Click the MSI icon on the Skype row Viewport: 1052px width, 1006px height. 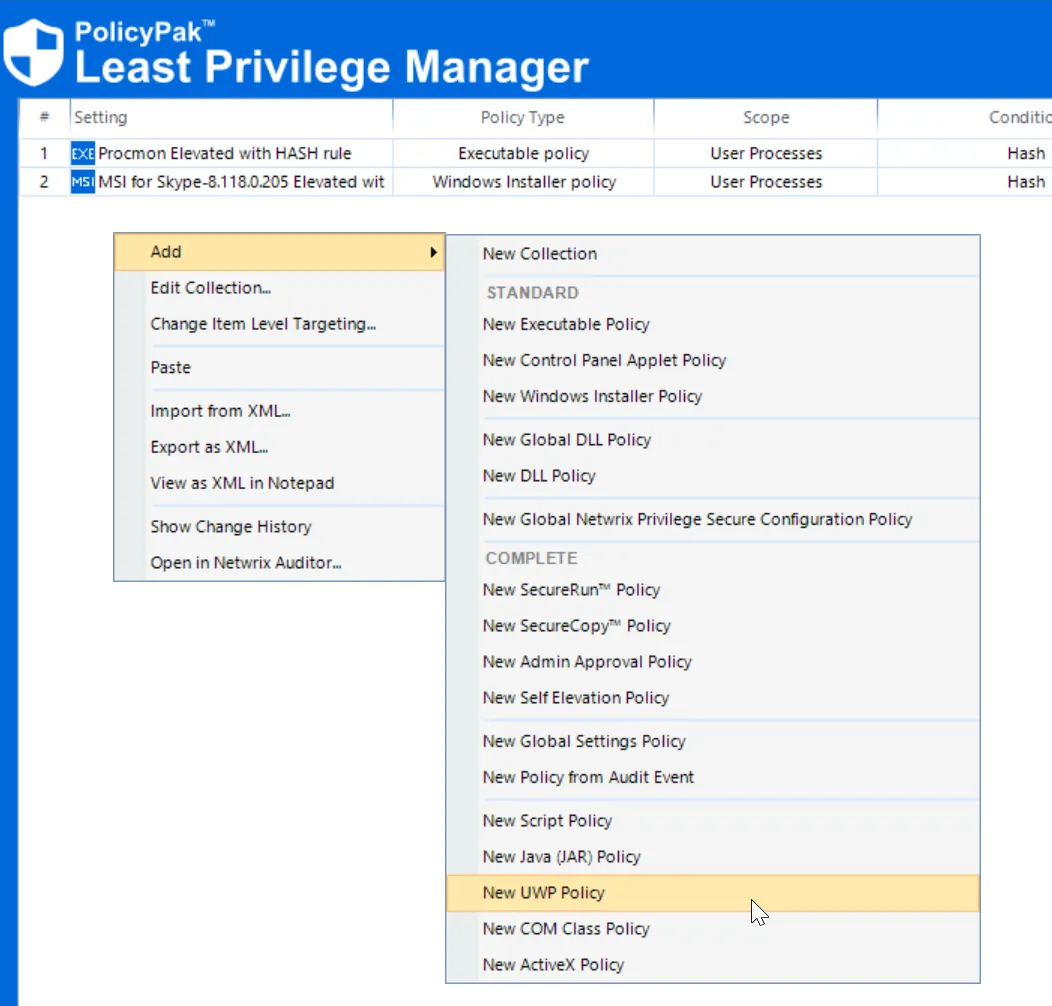click(82, 182)
